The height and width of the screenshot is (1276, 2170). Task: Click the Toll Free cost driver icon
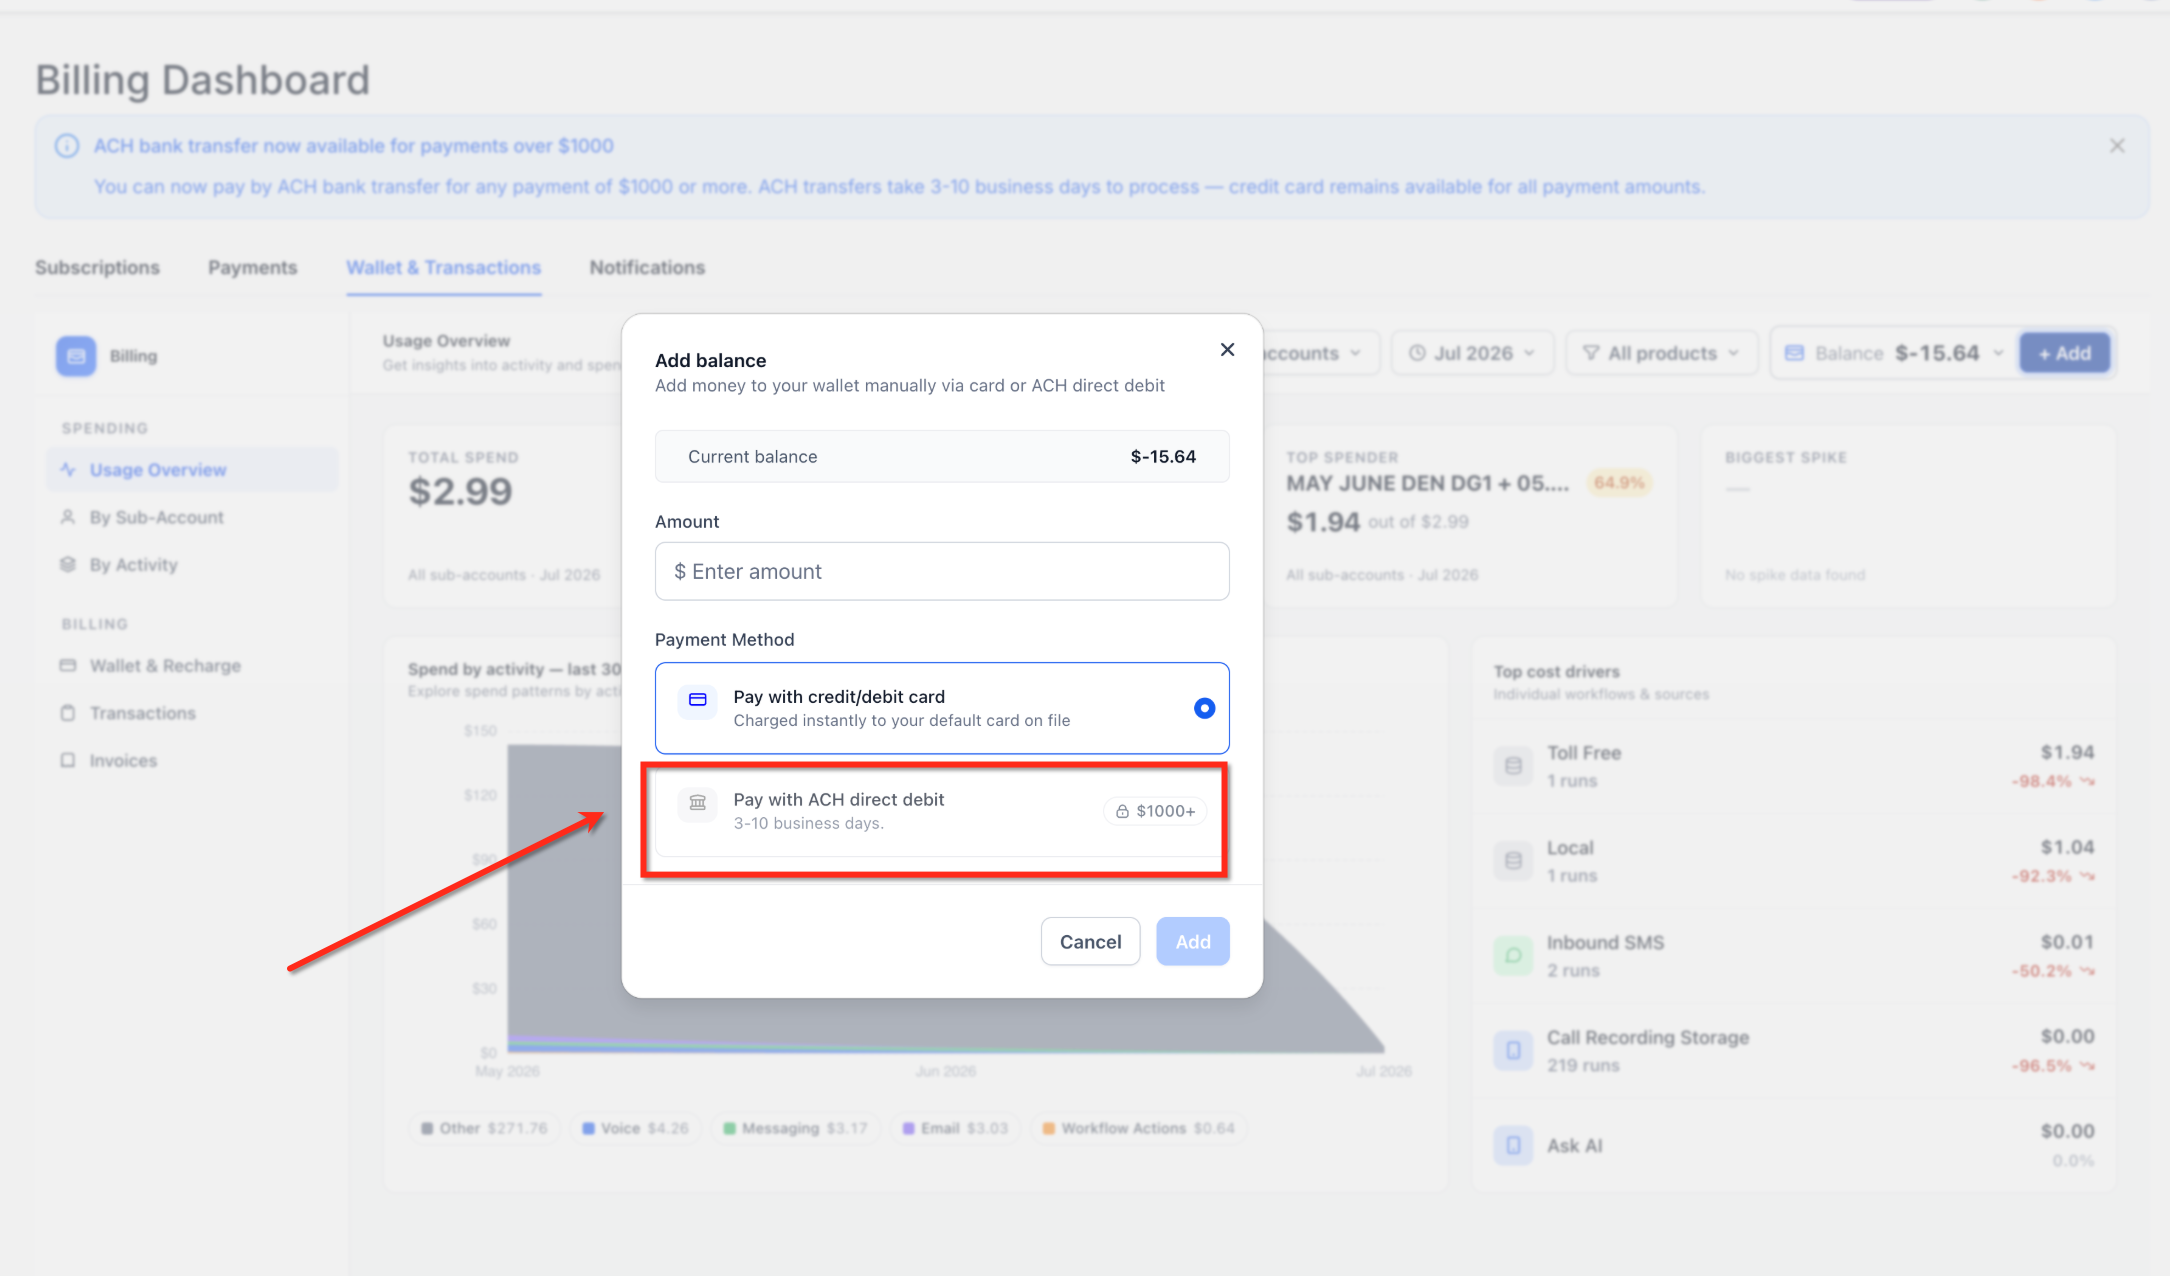(x=1513, y=766)
